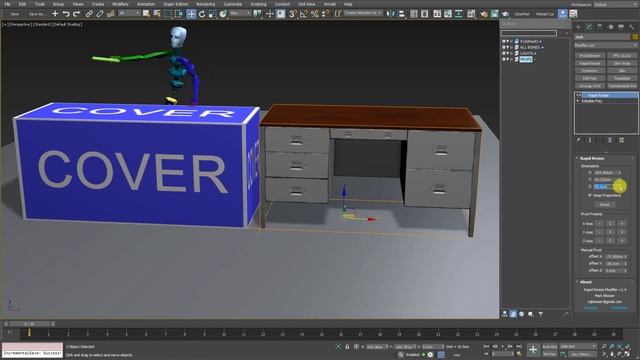The width and height of the screenshot is (640, 360).
Task: Open the Edit menu
Action: coord(22,4)
